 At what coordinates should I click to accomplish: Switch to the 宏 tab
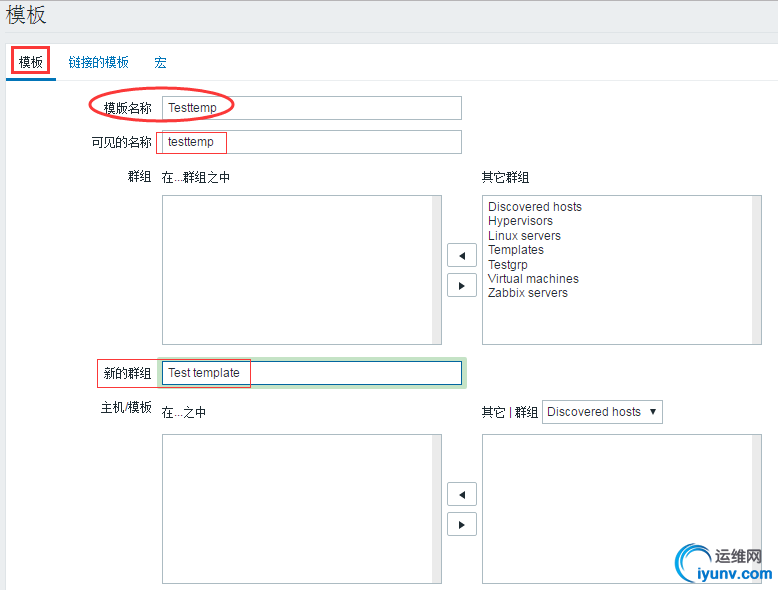160,62
